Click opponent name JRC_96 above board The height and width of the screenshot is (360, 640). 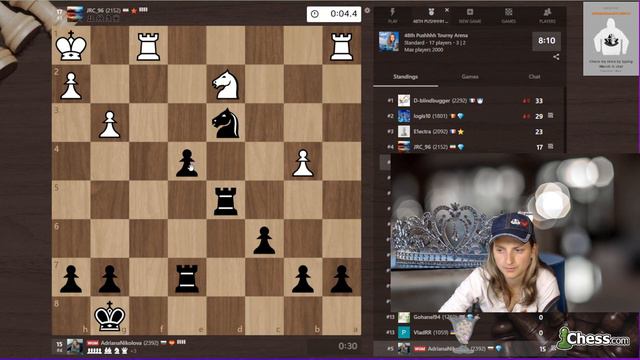point(96,10)
